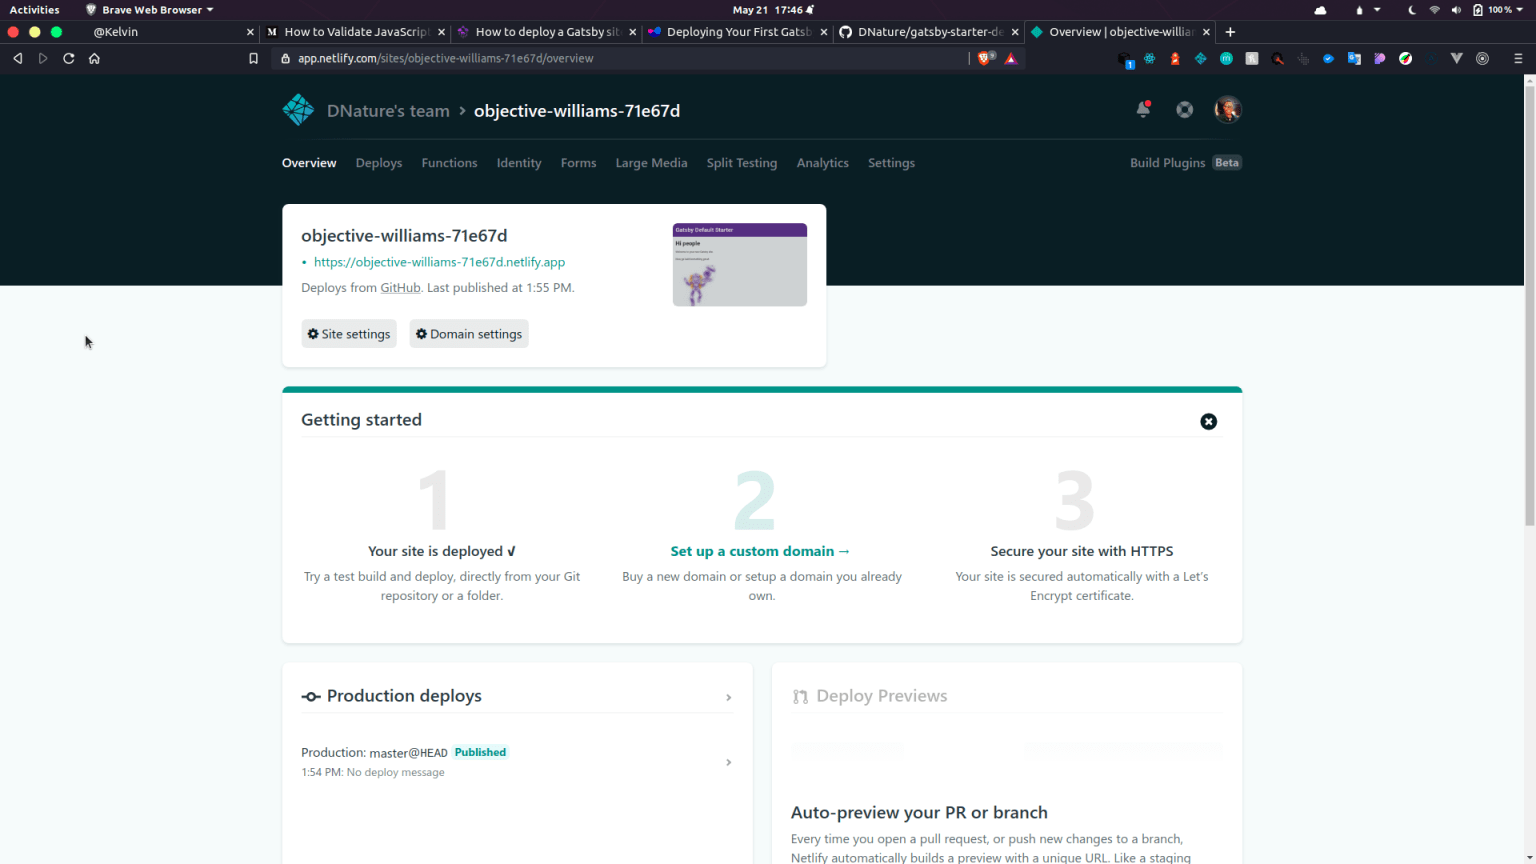Image resolution: width=1536 pixels, height=864 pixels.
Task: Click the address bar URL field
Action: pyautogui.click(x=620, y=58)
